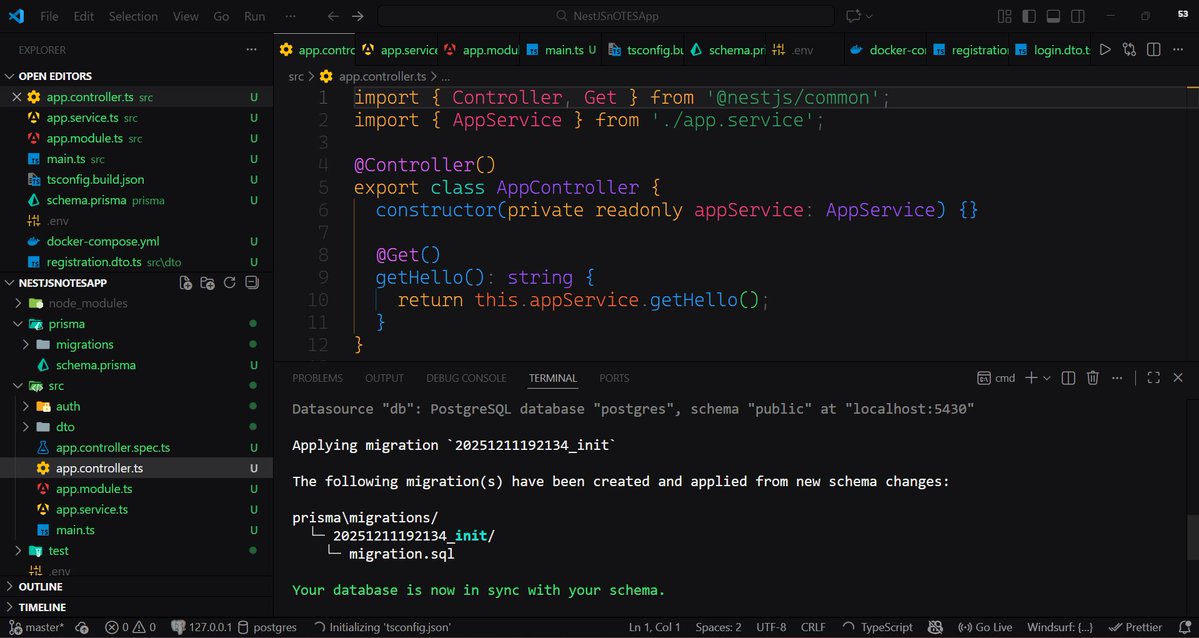Switch to the app.service editor tab
Screen dimensions: 1199x638
pyautogui.click(x=398, y=50)
